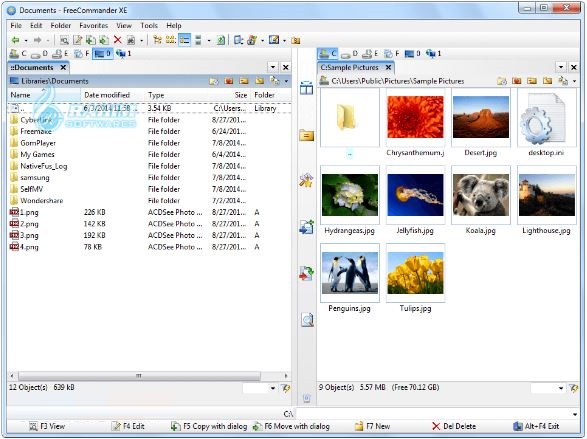The image size is (587, 439).
Task: Open the left tab list dropdown arrow
Action: (x=273, y=67)
